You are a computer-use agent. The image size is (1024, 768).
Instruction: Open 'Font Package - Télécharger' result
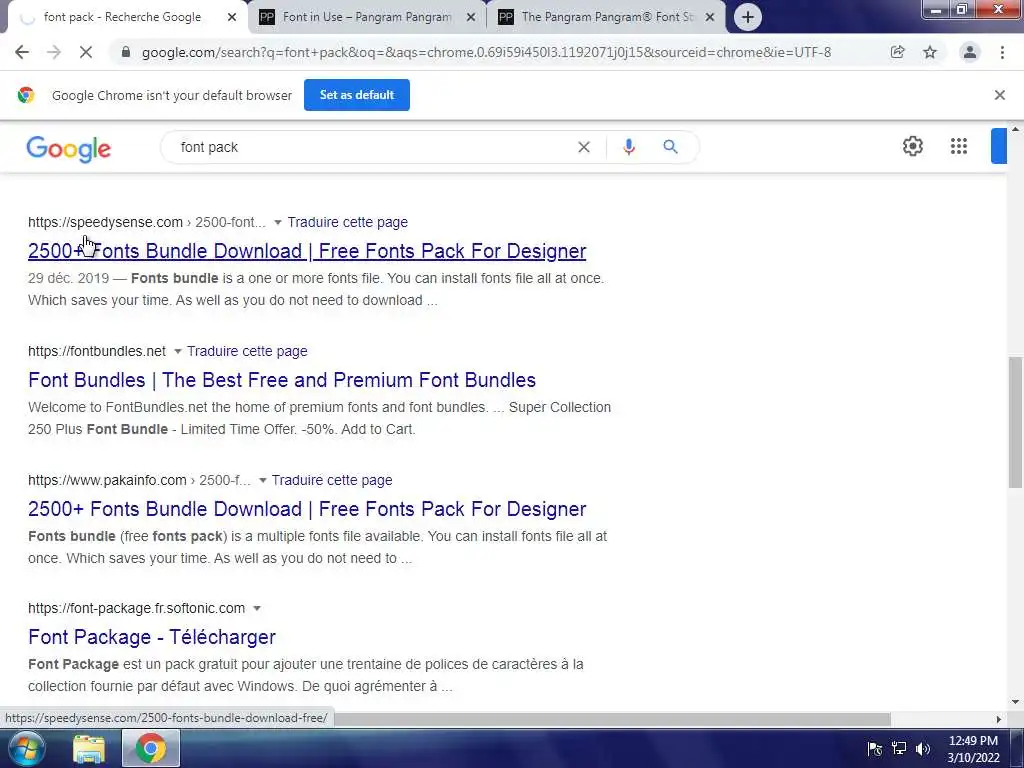click(x=152, y=637)
